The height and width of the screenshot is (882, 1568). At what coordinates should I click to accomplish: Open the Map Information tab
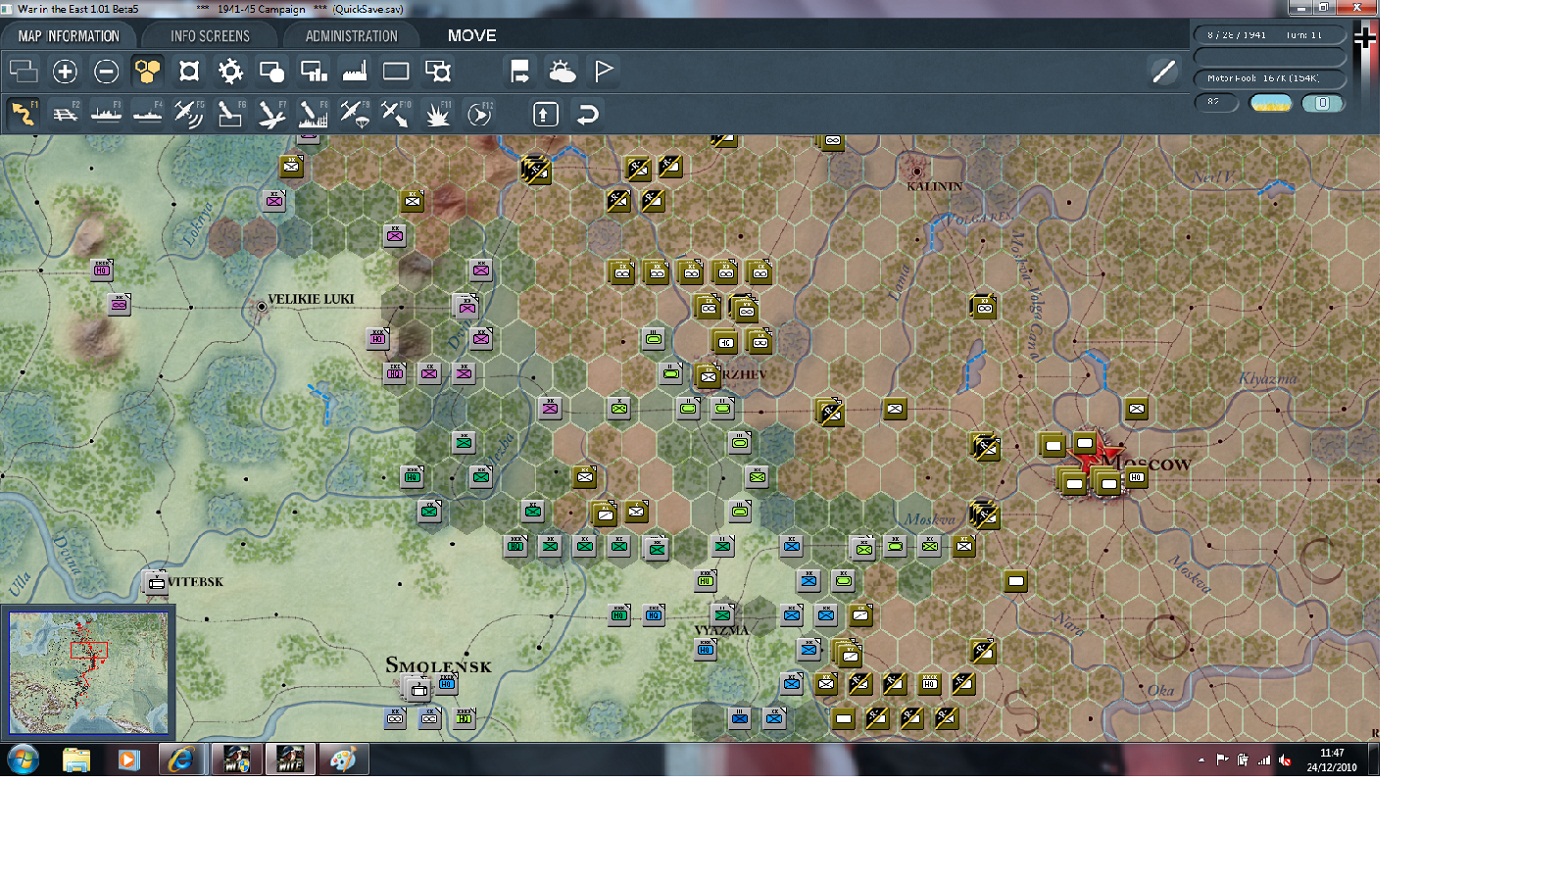pyautogui.click(x=68, y=36)
